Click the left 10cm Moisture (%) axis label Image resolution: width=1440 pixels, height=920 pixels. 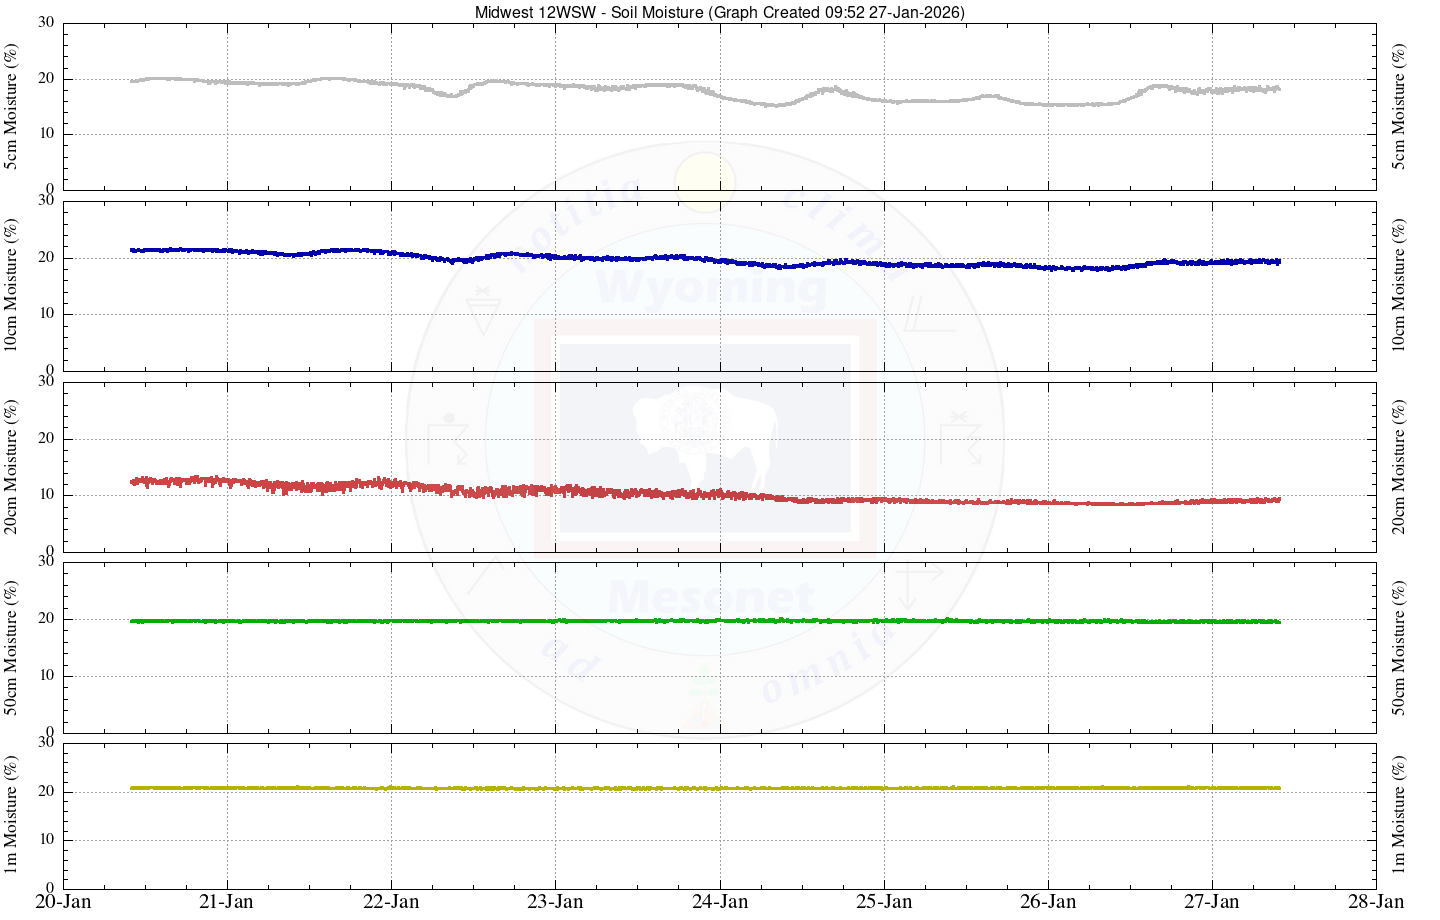pyautogui.click(x=12, y=285)
